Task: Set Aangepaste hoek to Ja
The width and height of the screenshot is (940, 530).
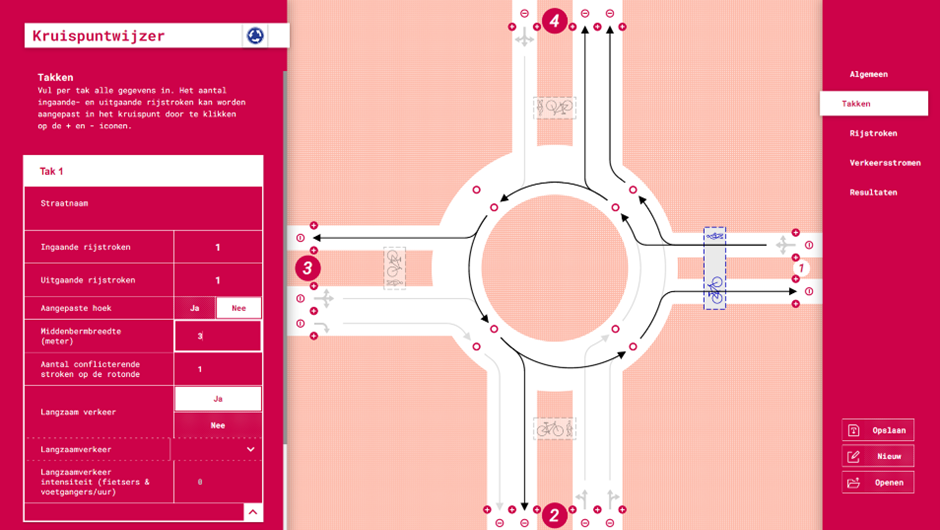Action: pos(195,308)
